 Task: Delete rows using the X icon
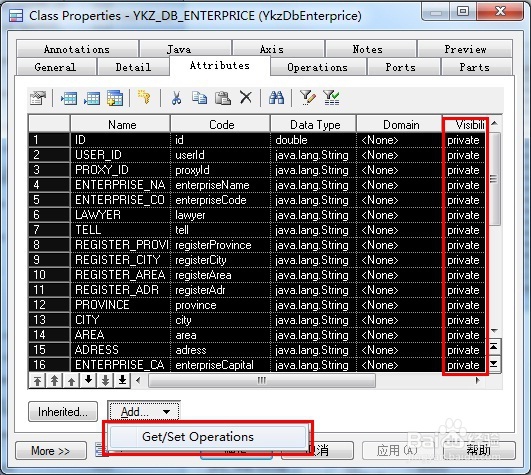[x=246, y=98]
